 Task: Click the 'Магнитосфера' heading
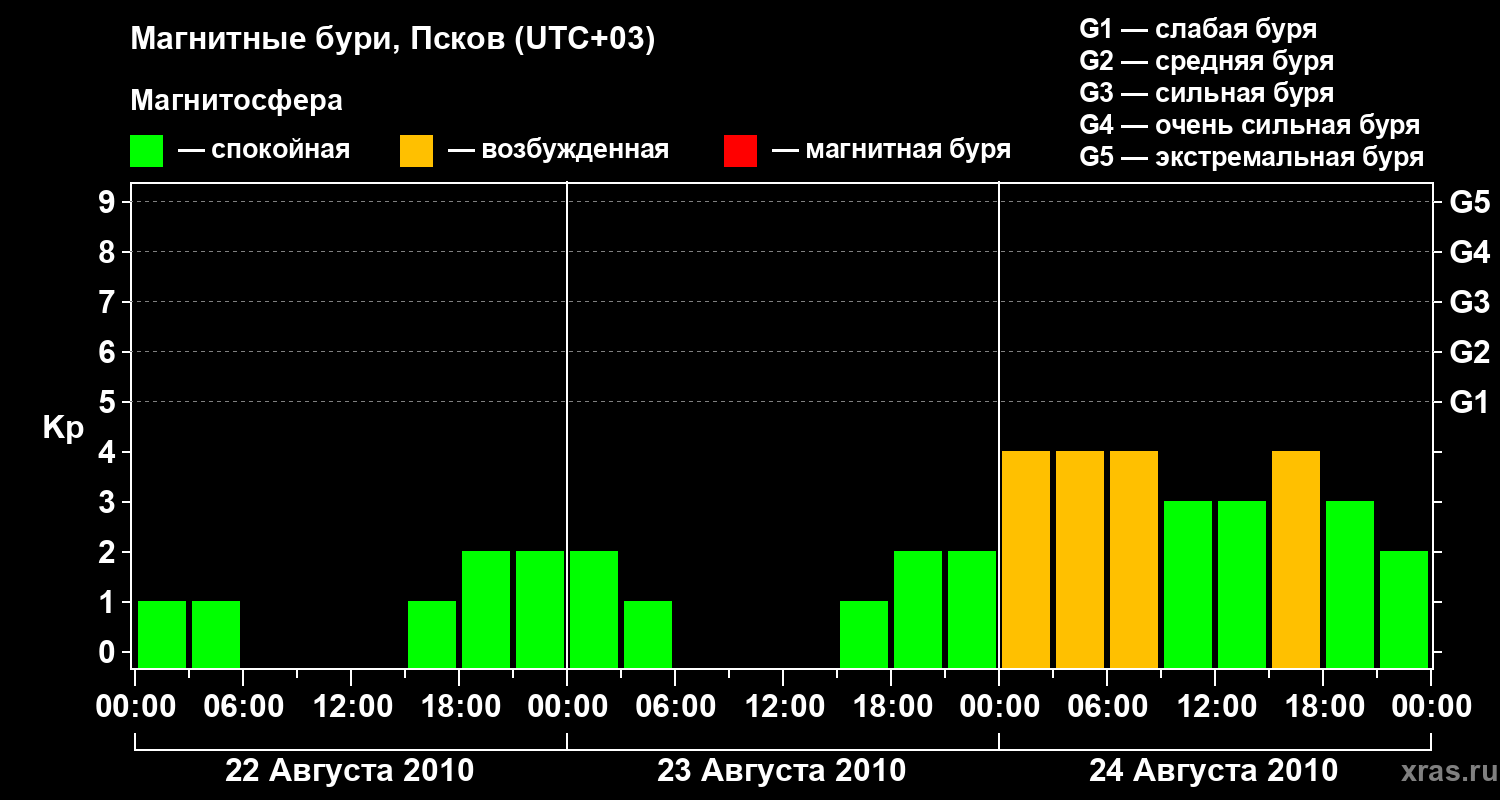point(237,101)
